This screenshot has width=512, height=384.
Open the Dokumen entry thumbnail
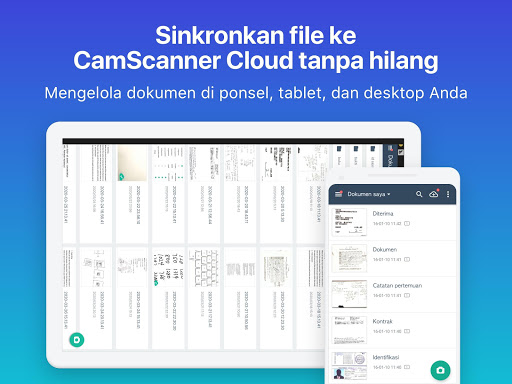(x=349, y=258)
